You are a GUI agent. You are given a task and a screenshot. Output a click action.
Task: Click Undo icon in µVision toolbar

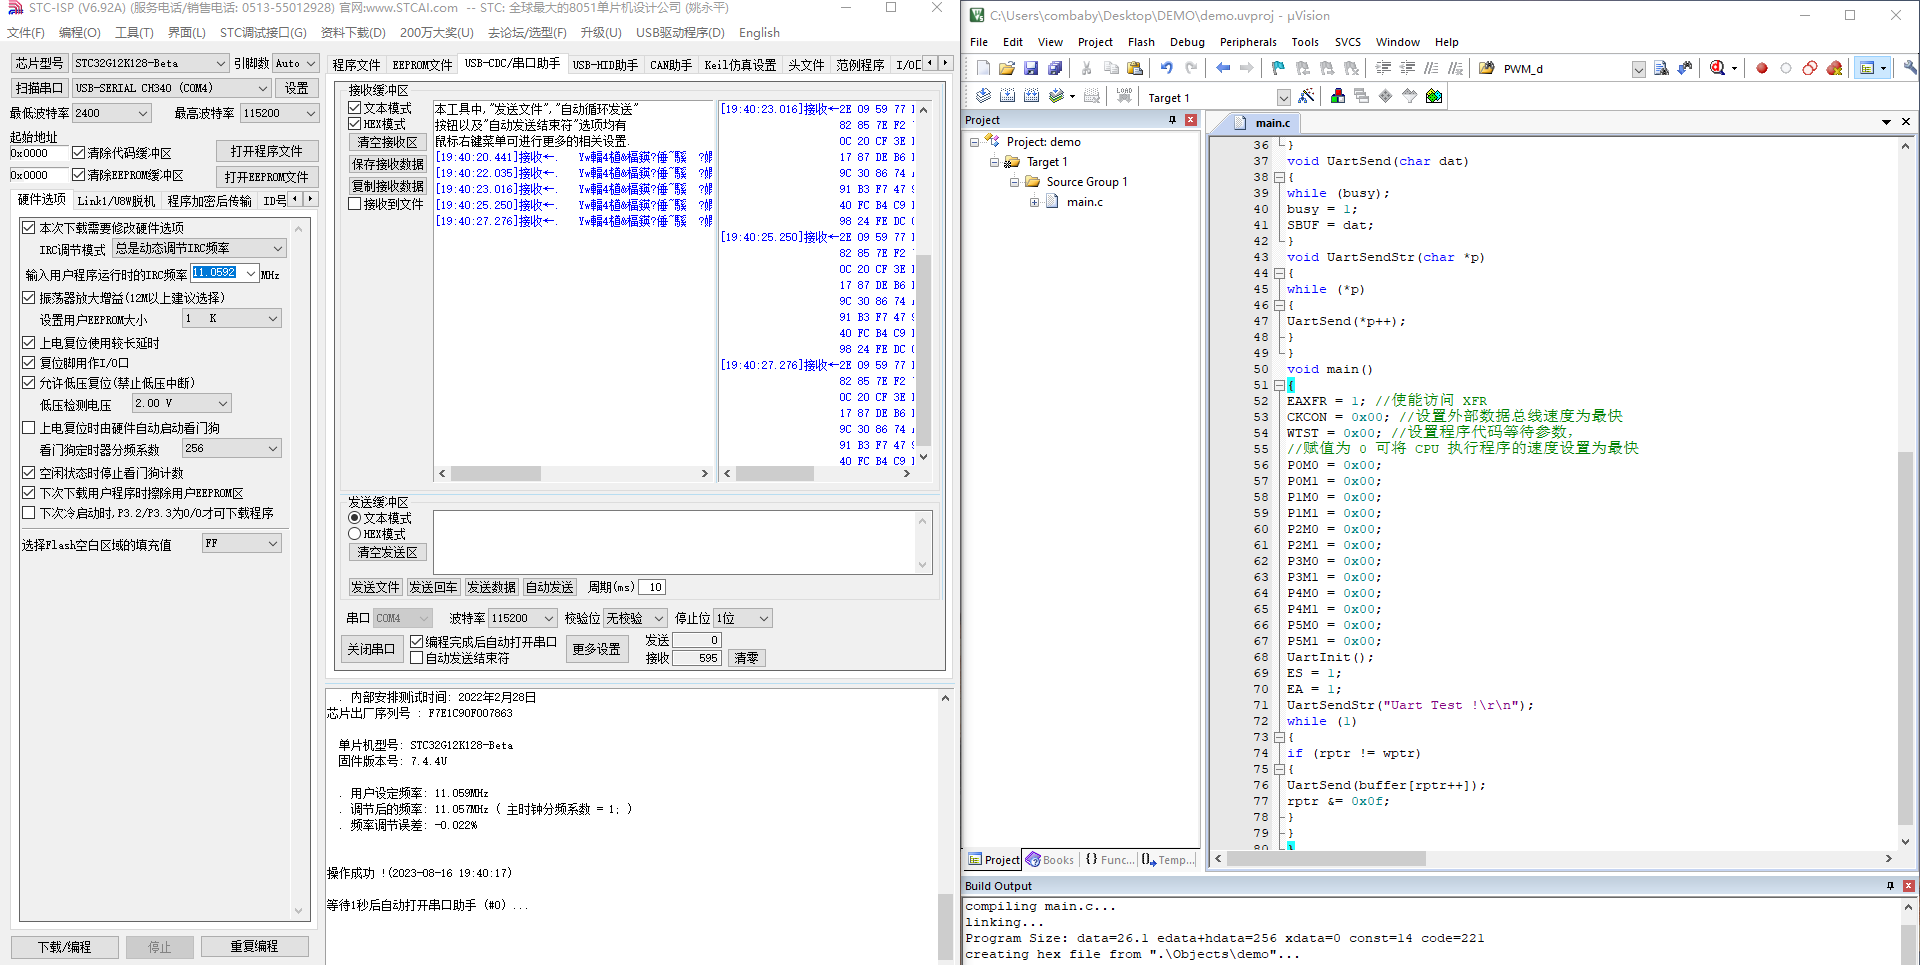(x=1166, y=68)
